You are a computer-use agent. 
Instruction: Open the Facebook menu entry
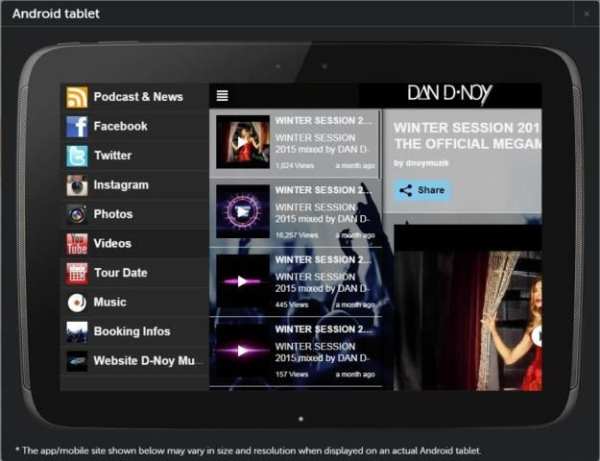pyautogui.click(x=135, y=126)
